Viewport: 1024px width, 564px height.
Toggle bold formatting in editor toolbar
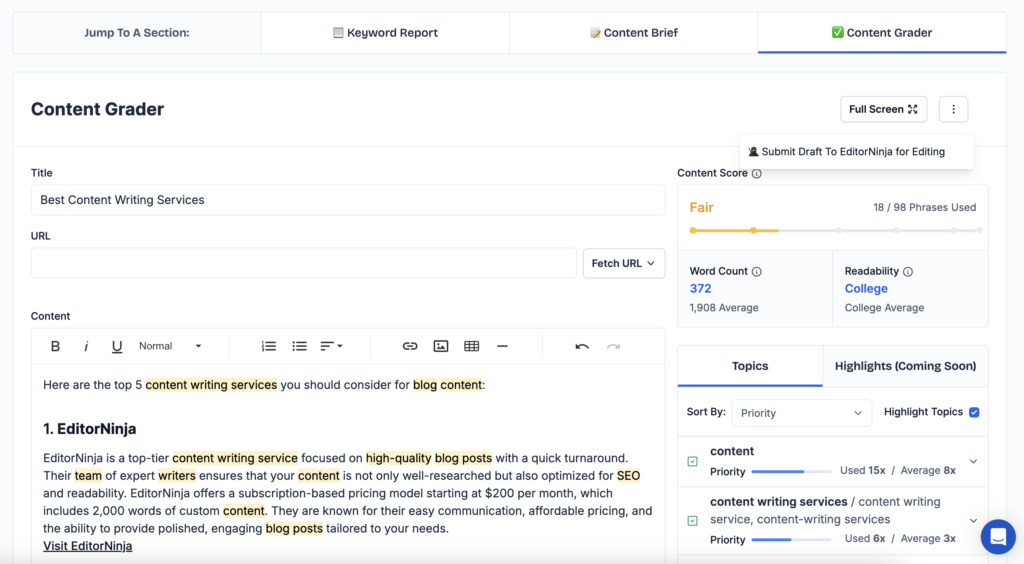coord(56,346)
